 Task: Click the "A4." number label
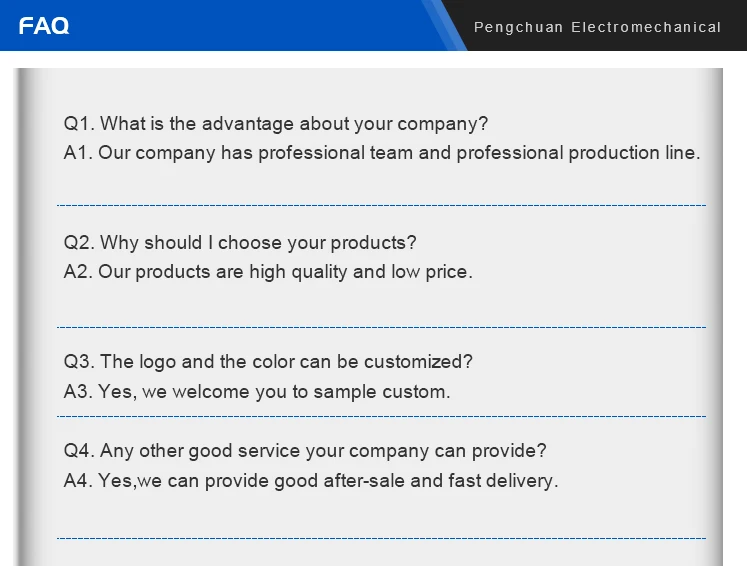point(78,481)
